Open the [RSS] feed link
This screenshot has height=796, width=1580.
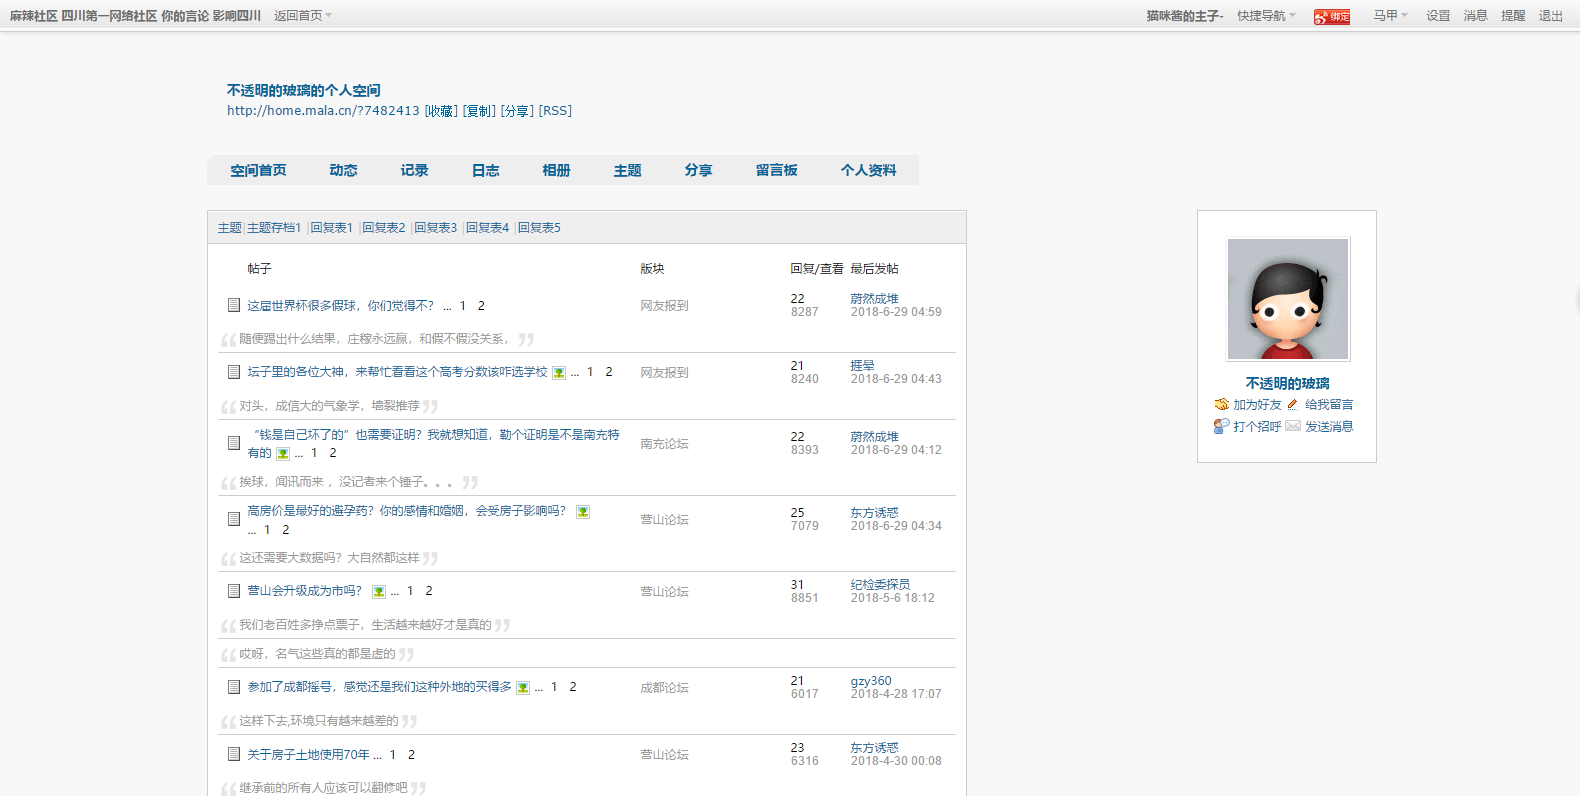click(x=555, y=111)
